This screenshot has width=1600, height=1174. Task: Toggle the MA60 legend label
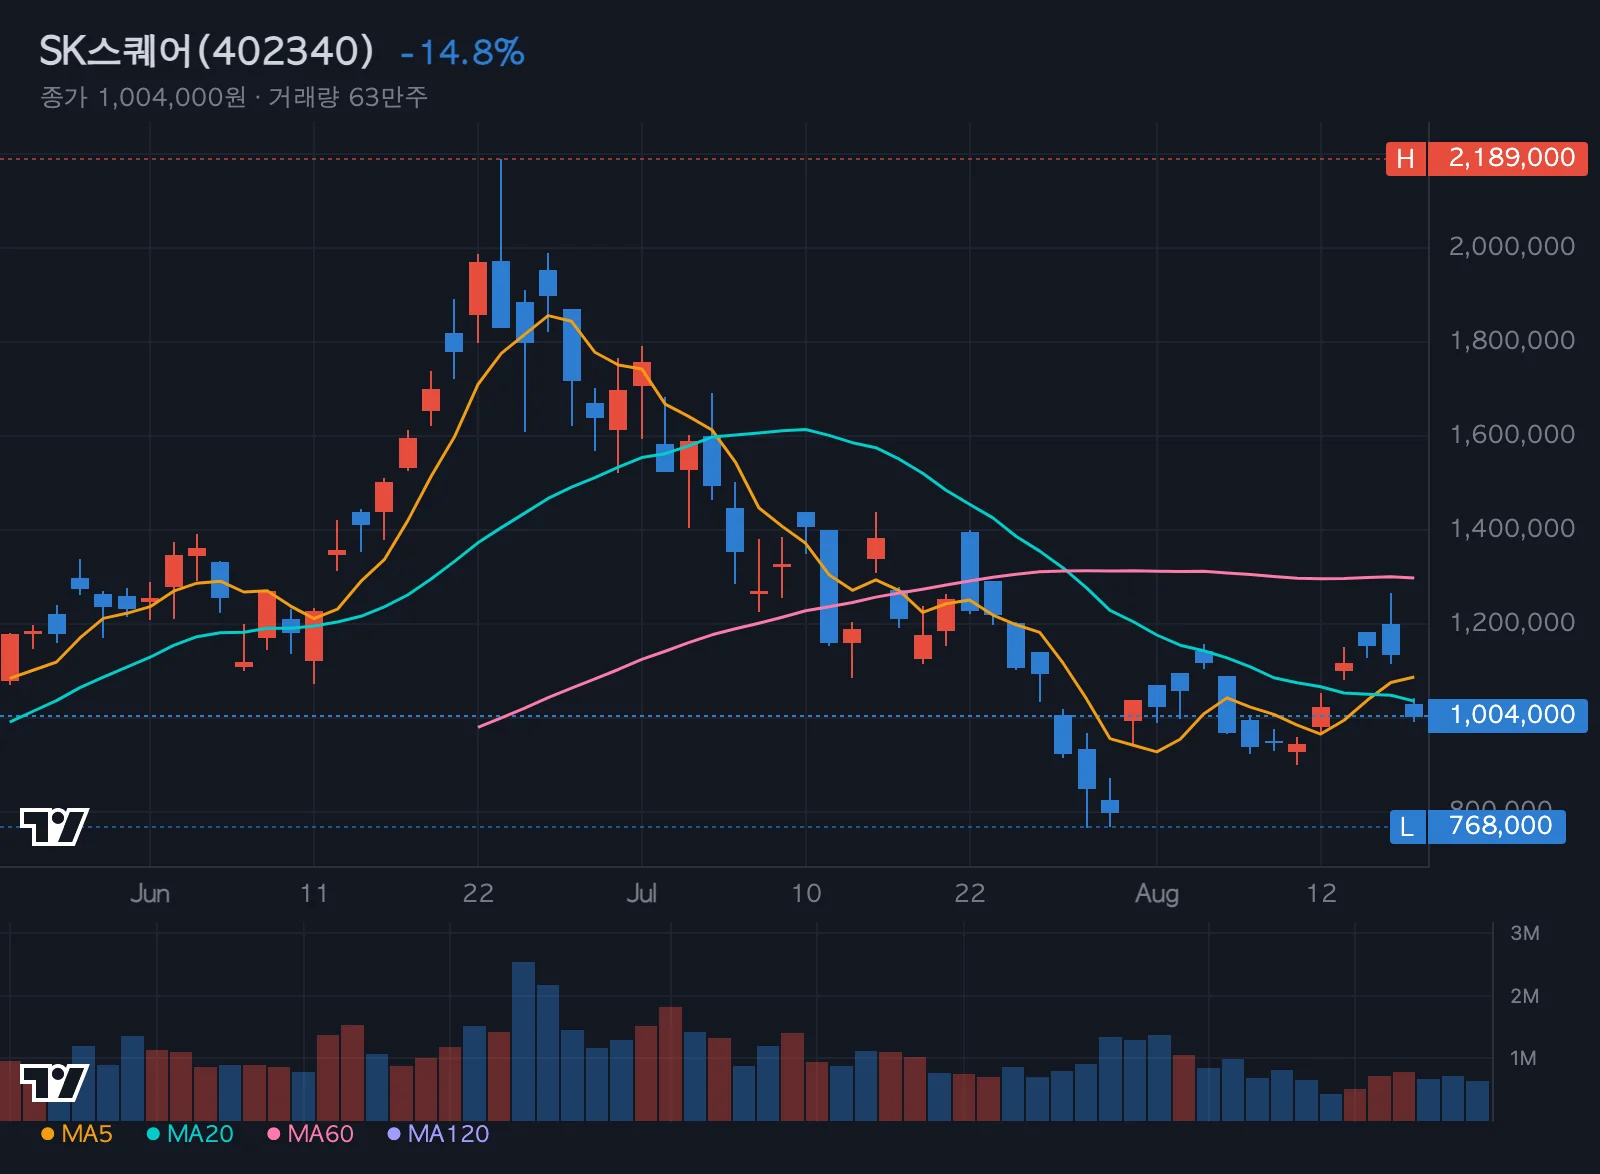pyautogui.click(x=321, y=1134)
